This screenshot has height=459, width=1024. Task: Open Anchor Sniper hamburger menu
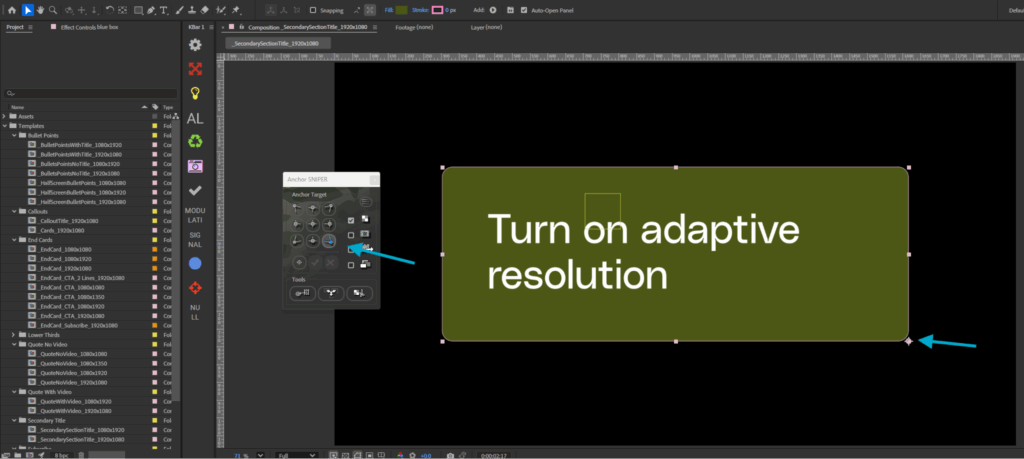coord(366,202)
